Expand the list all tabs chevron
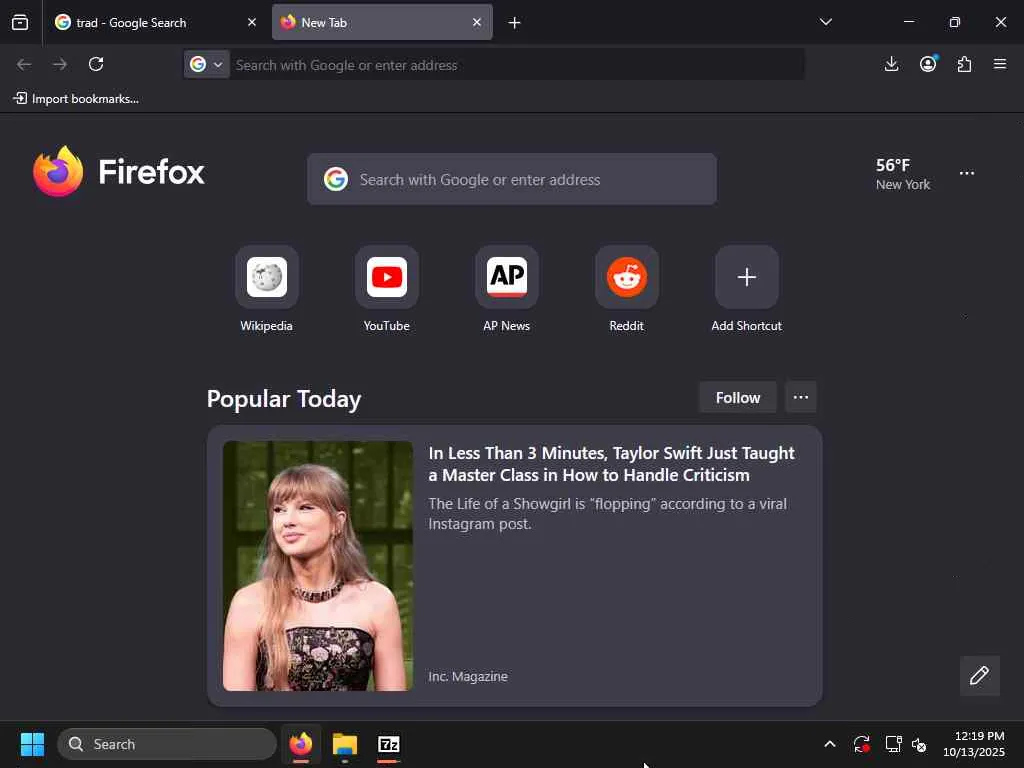Viewport: 1024px width, 768px height. (826, 22)
